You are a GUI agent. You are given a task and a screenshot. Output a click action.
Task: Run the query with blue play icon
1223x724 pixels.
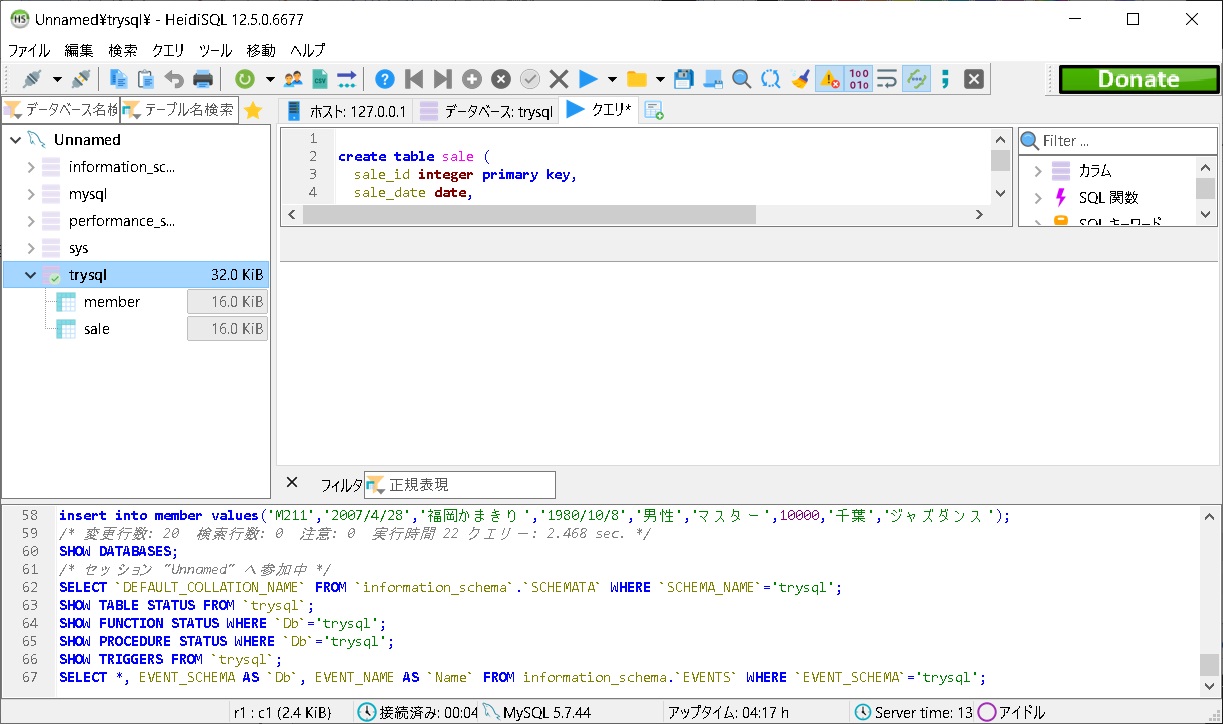(588, 79)
